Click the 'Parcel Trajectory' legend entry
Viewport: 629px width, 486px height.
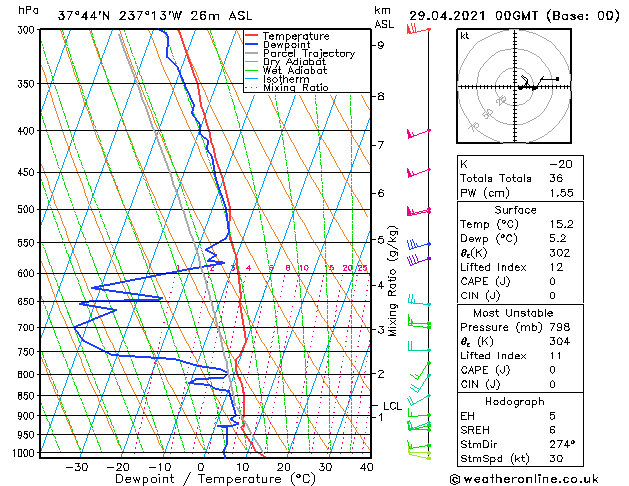tap(309, 53)
